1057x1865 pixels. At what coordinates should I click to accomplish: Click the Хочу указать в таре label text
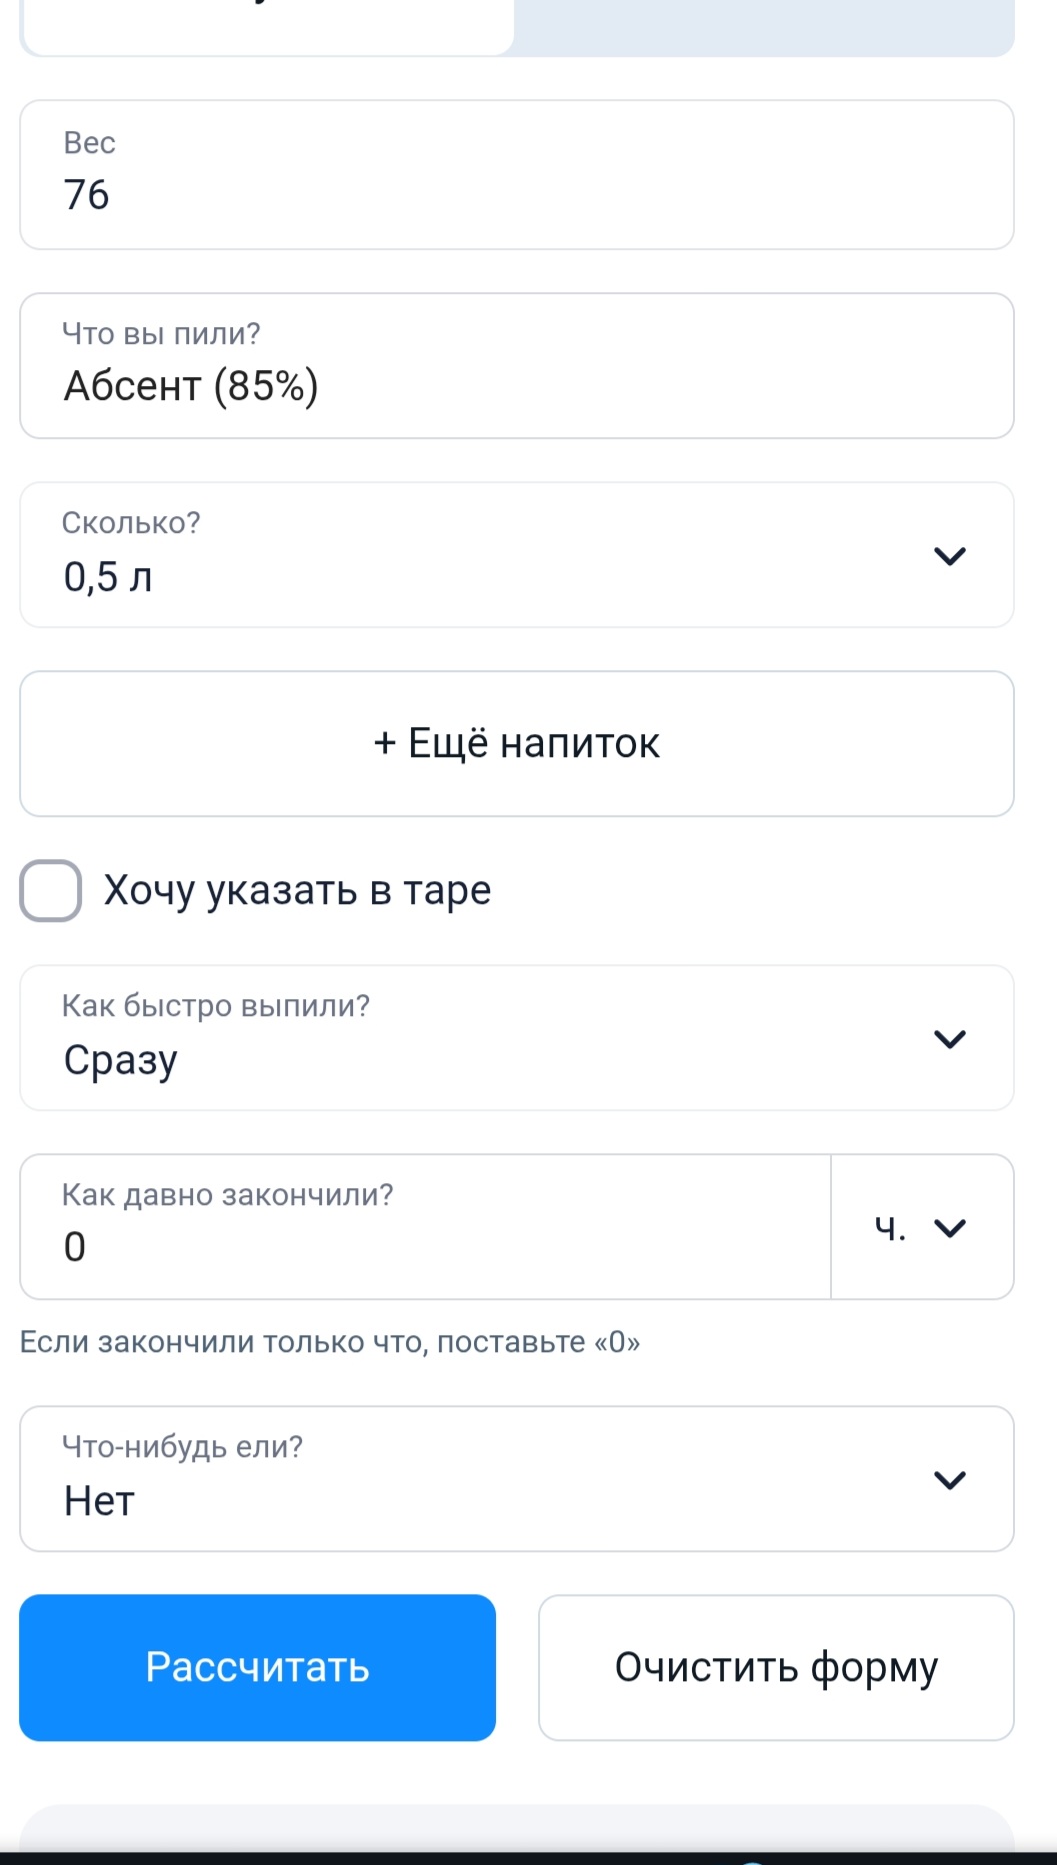click(x=298, y=890)
